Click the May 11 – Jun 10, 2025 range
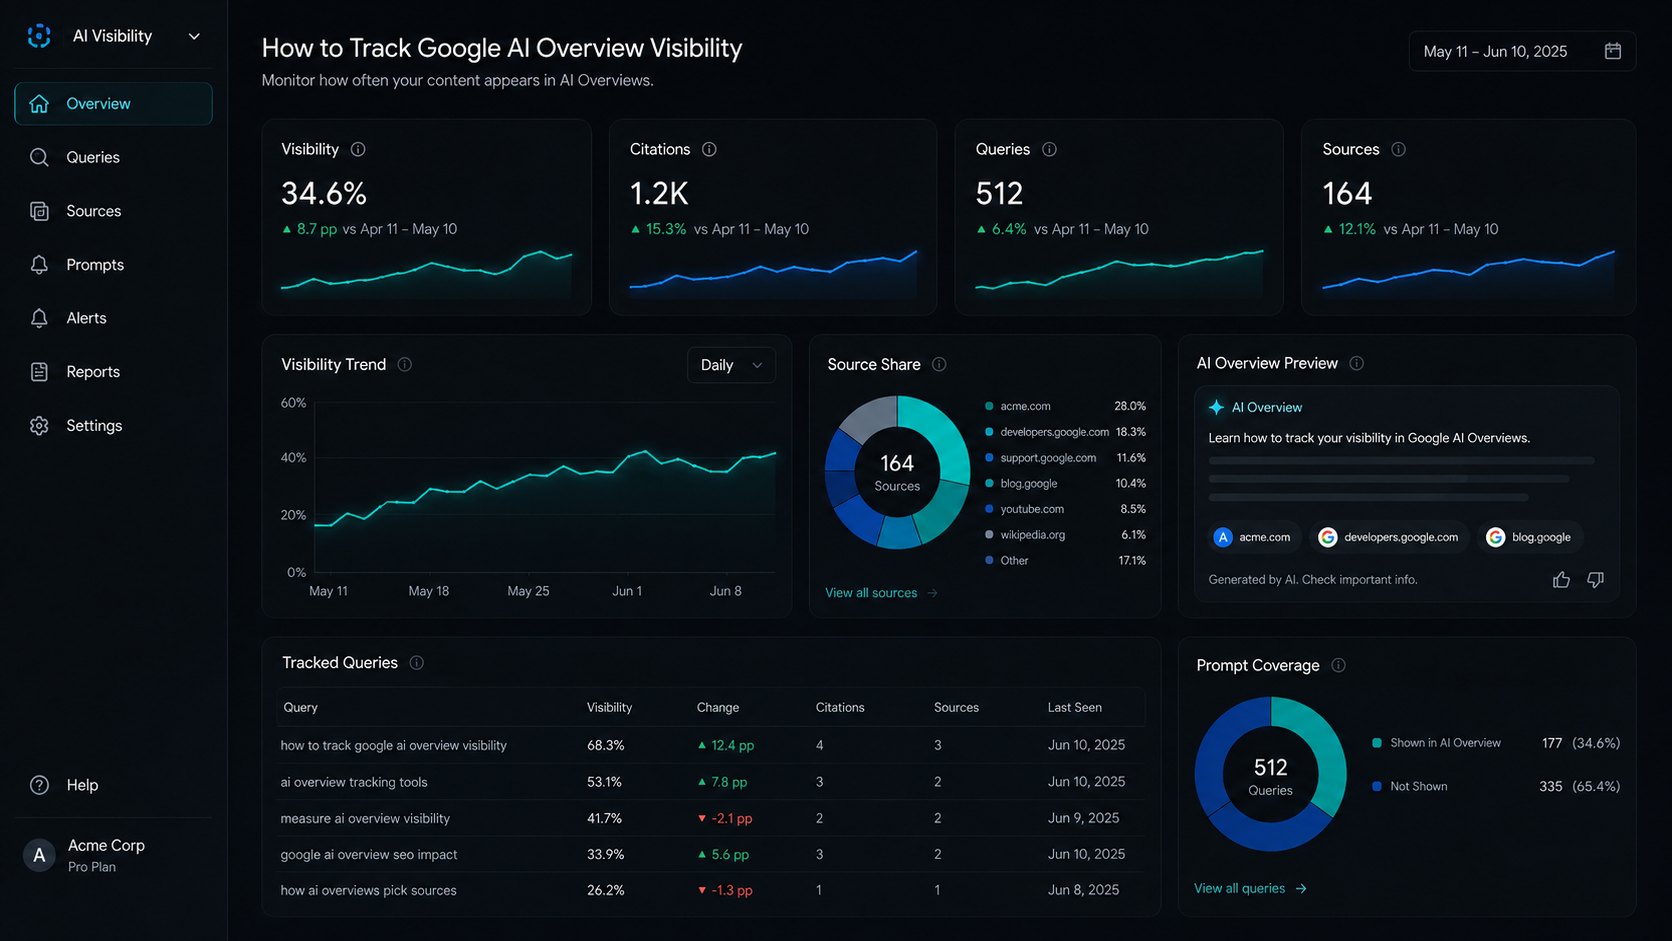 [x=1495, y=51]
